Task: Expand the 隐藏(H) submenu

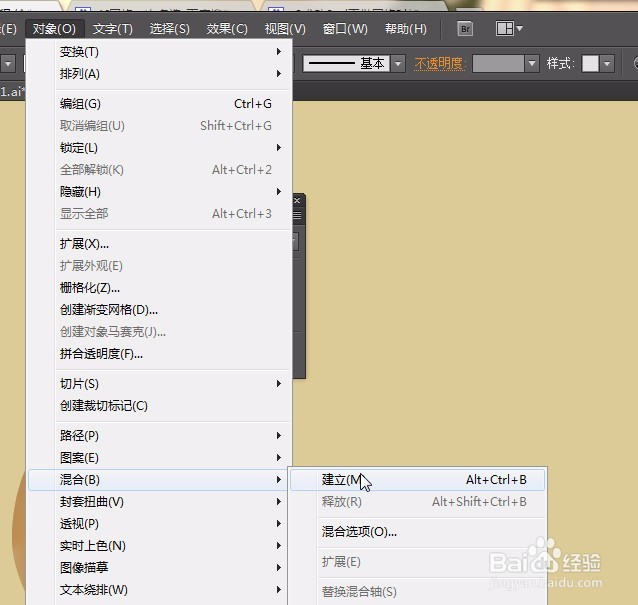Action: tap(160, 192)
